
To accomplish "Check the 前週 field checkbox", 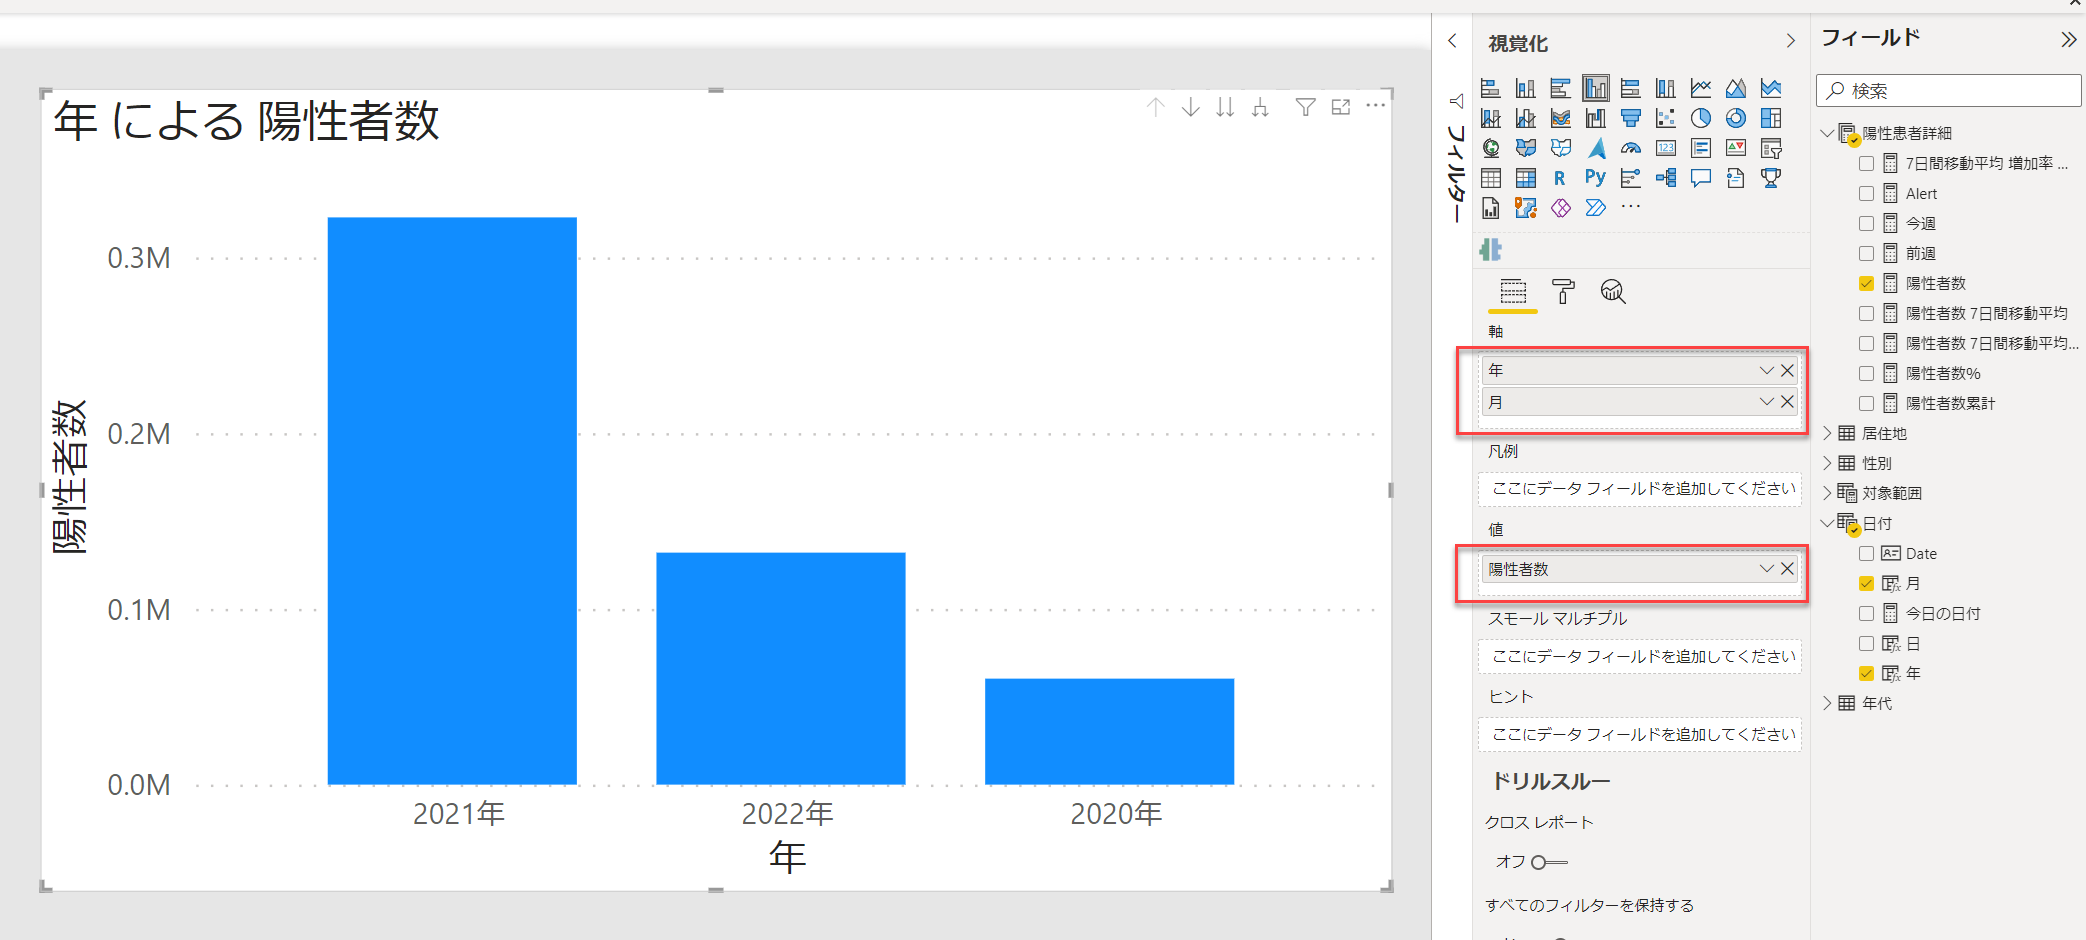I will click(1866, 253).
